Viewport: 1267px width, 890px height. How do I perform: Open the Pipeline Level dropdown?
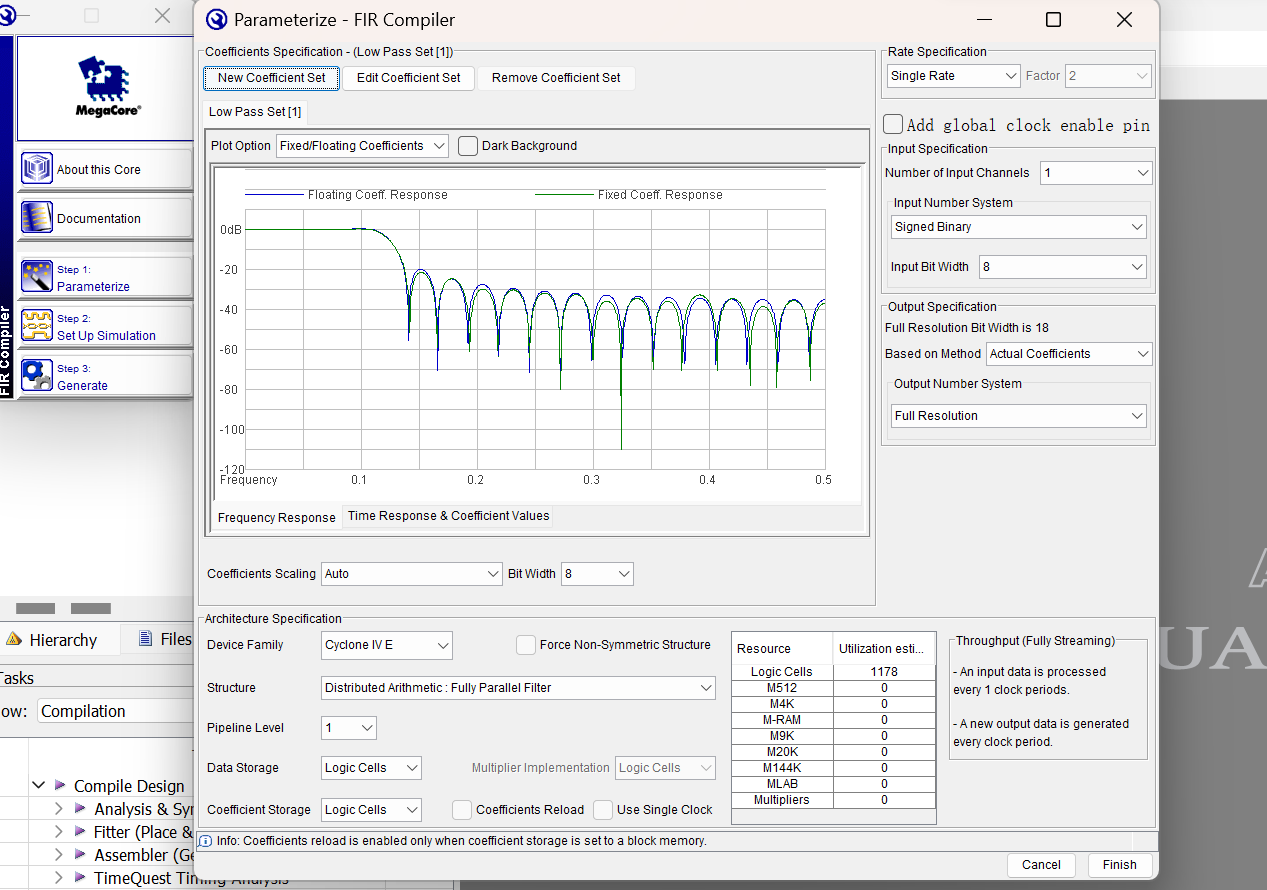click(349, 728)
